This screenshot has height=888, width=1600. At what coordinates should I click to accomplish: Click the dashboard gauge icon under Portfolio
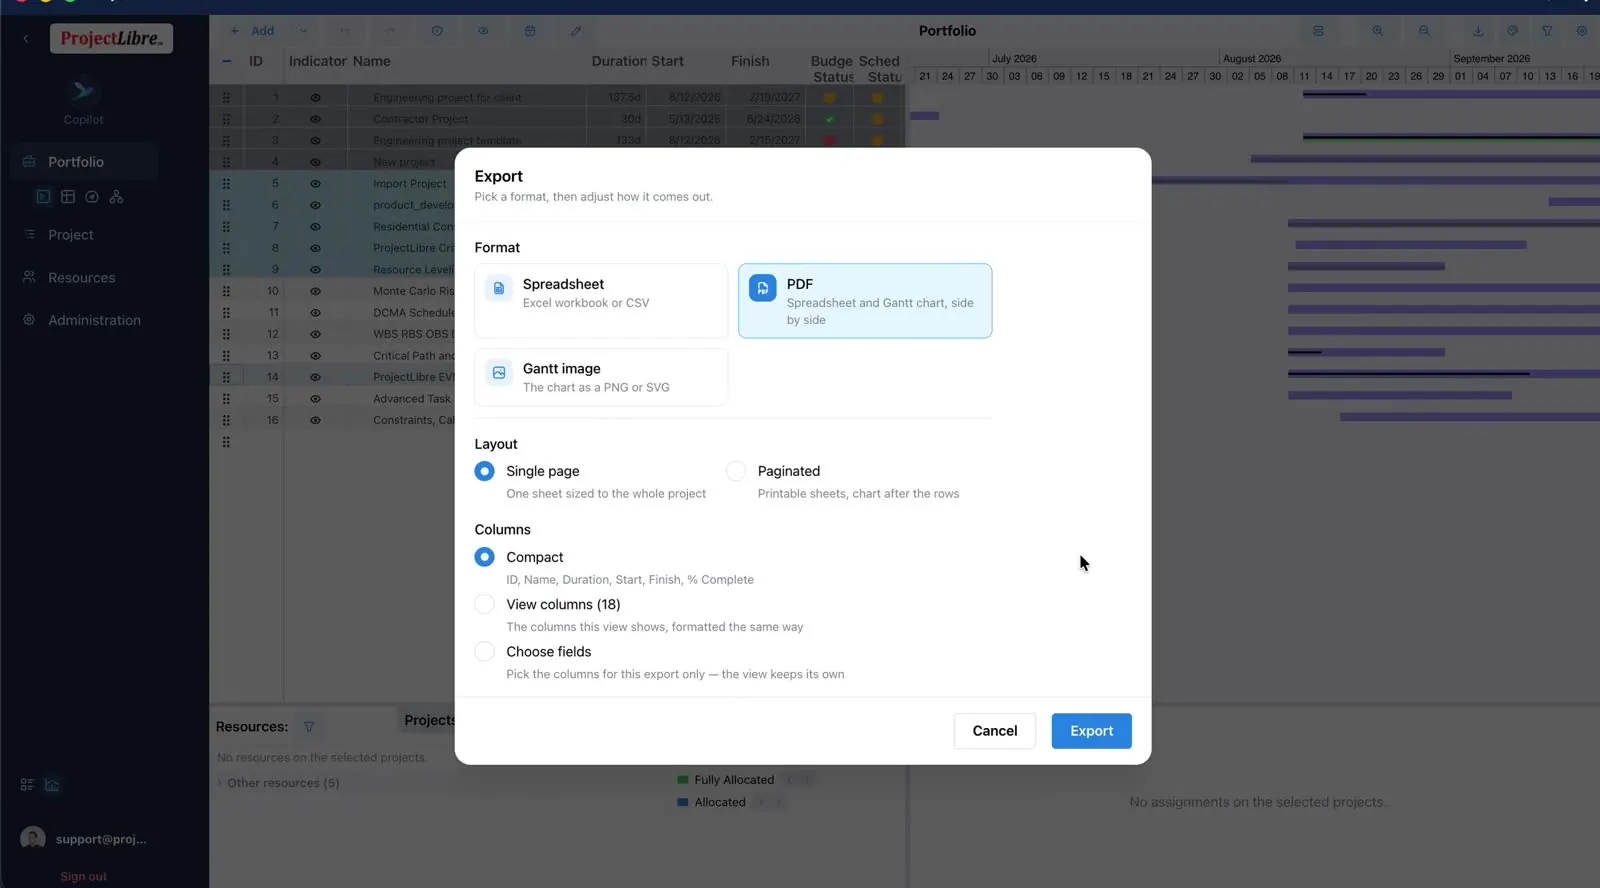click(x=92, y=197)
